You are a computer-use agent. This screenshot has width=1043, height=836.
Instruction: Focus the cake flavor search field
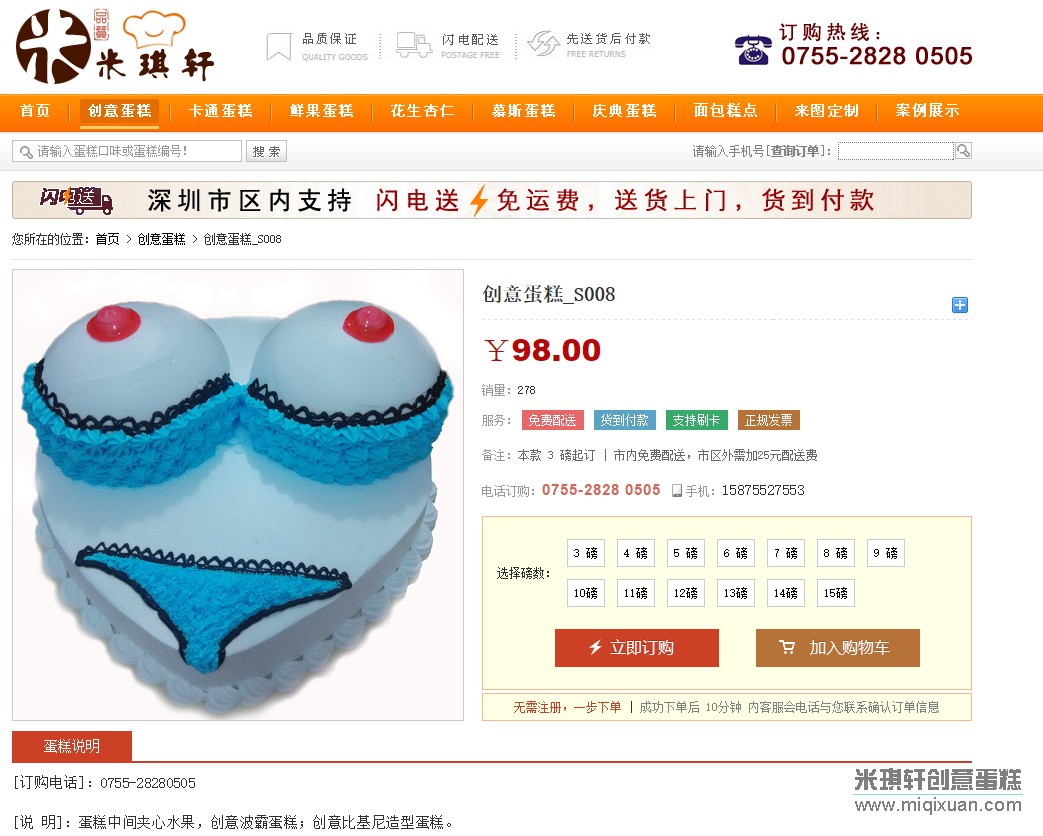pyautogui.click(x=126, y=151)
